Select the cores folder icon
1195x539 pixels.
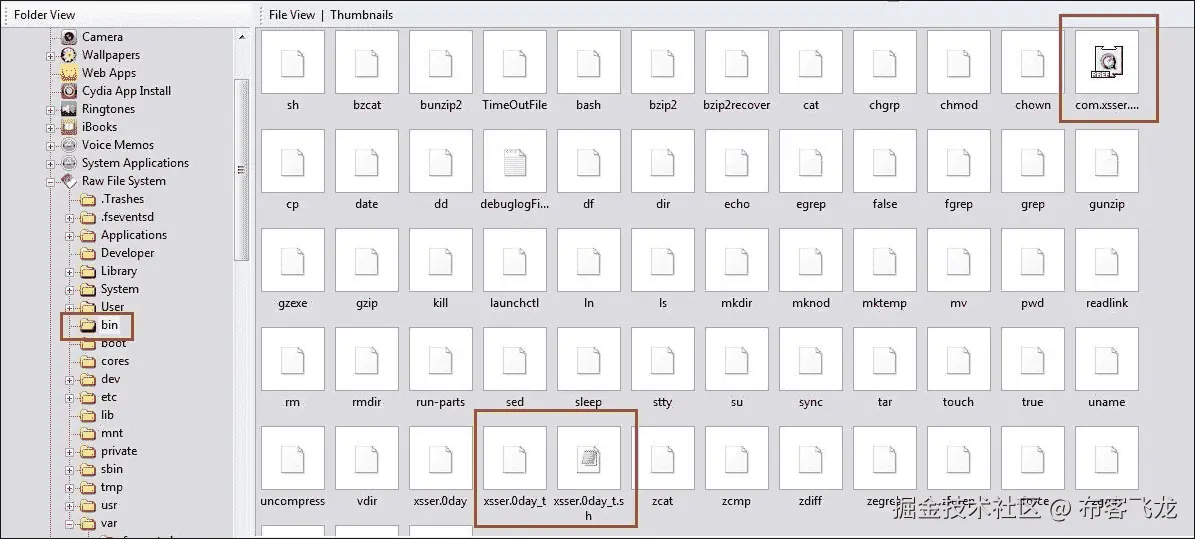(x=88, y=361)
